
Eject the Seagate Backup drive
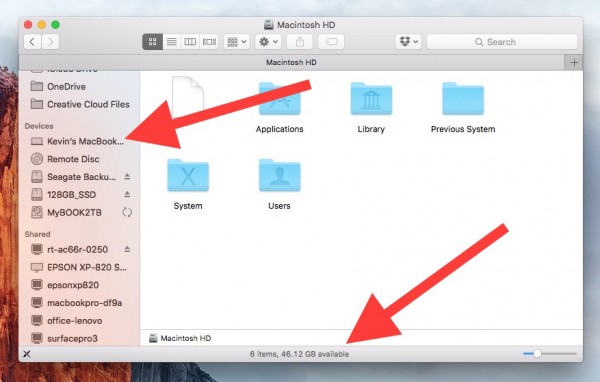127,176
